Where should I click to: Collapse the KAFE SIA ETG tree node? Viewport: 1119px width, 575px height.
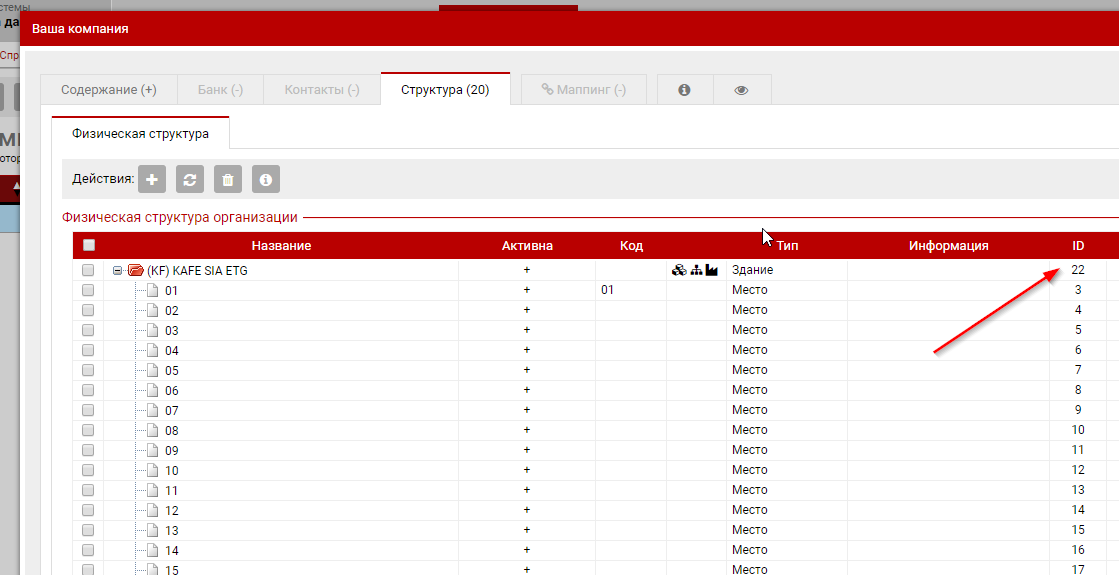point(117,270)
